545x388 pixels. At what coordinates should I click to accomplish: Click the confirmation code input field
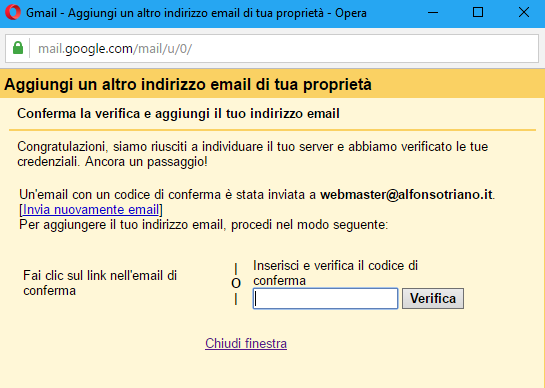(325, 298)
